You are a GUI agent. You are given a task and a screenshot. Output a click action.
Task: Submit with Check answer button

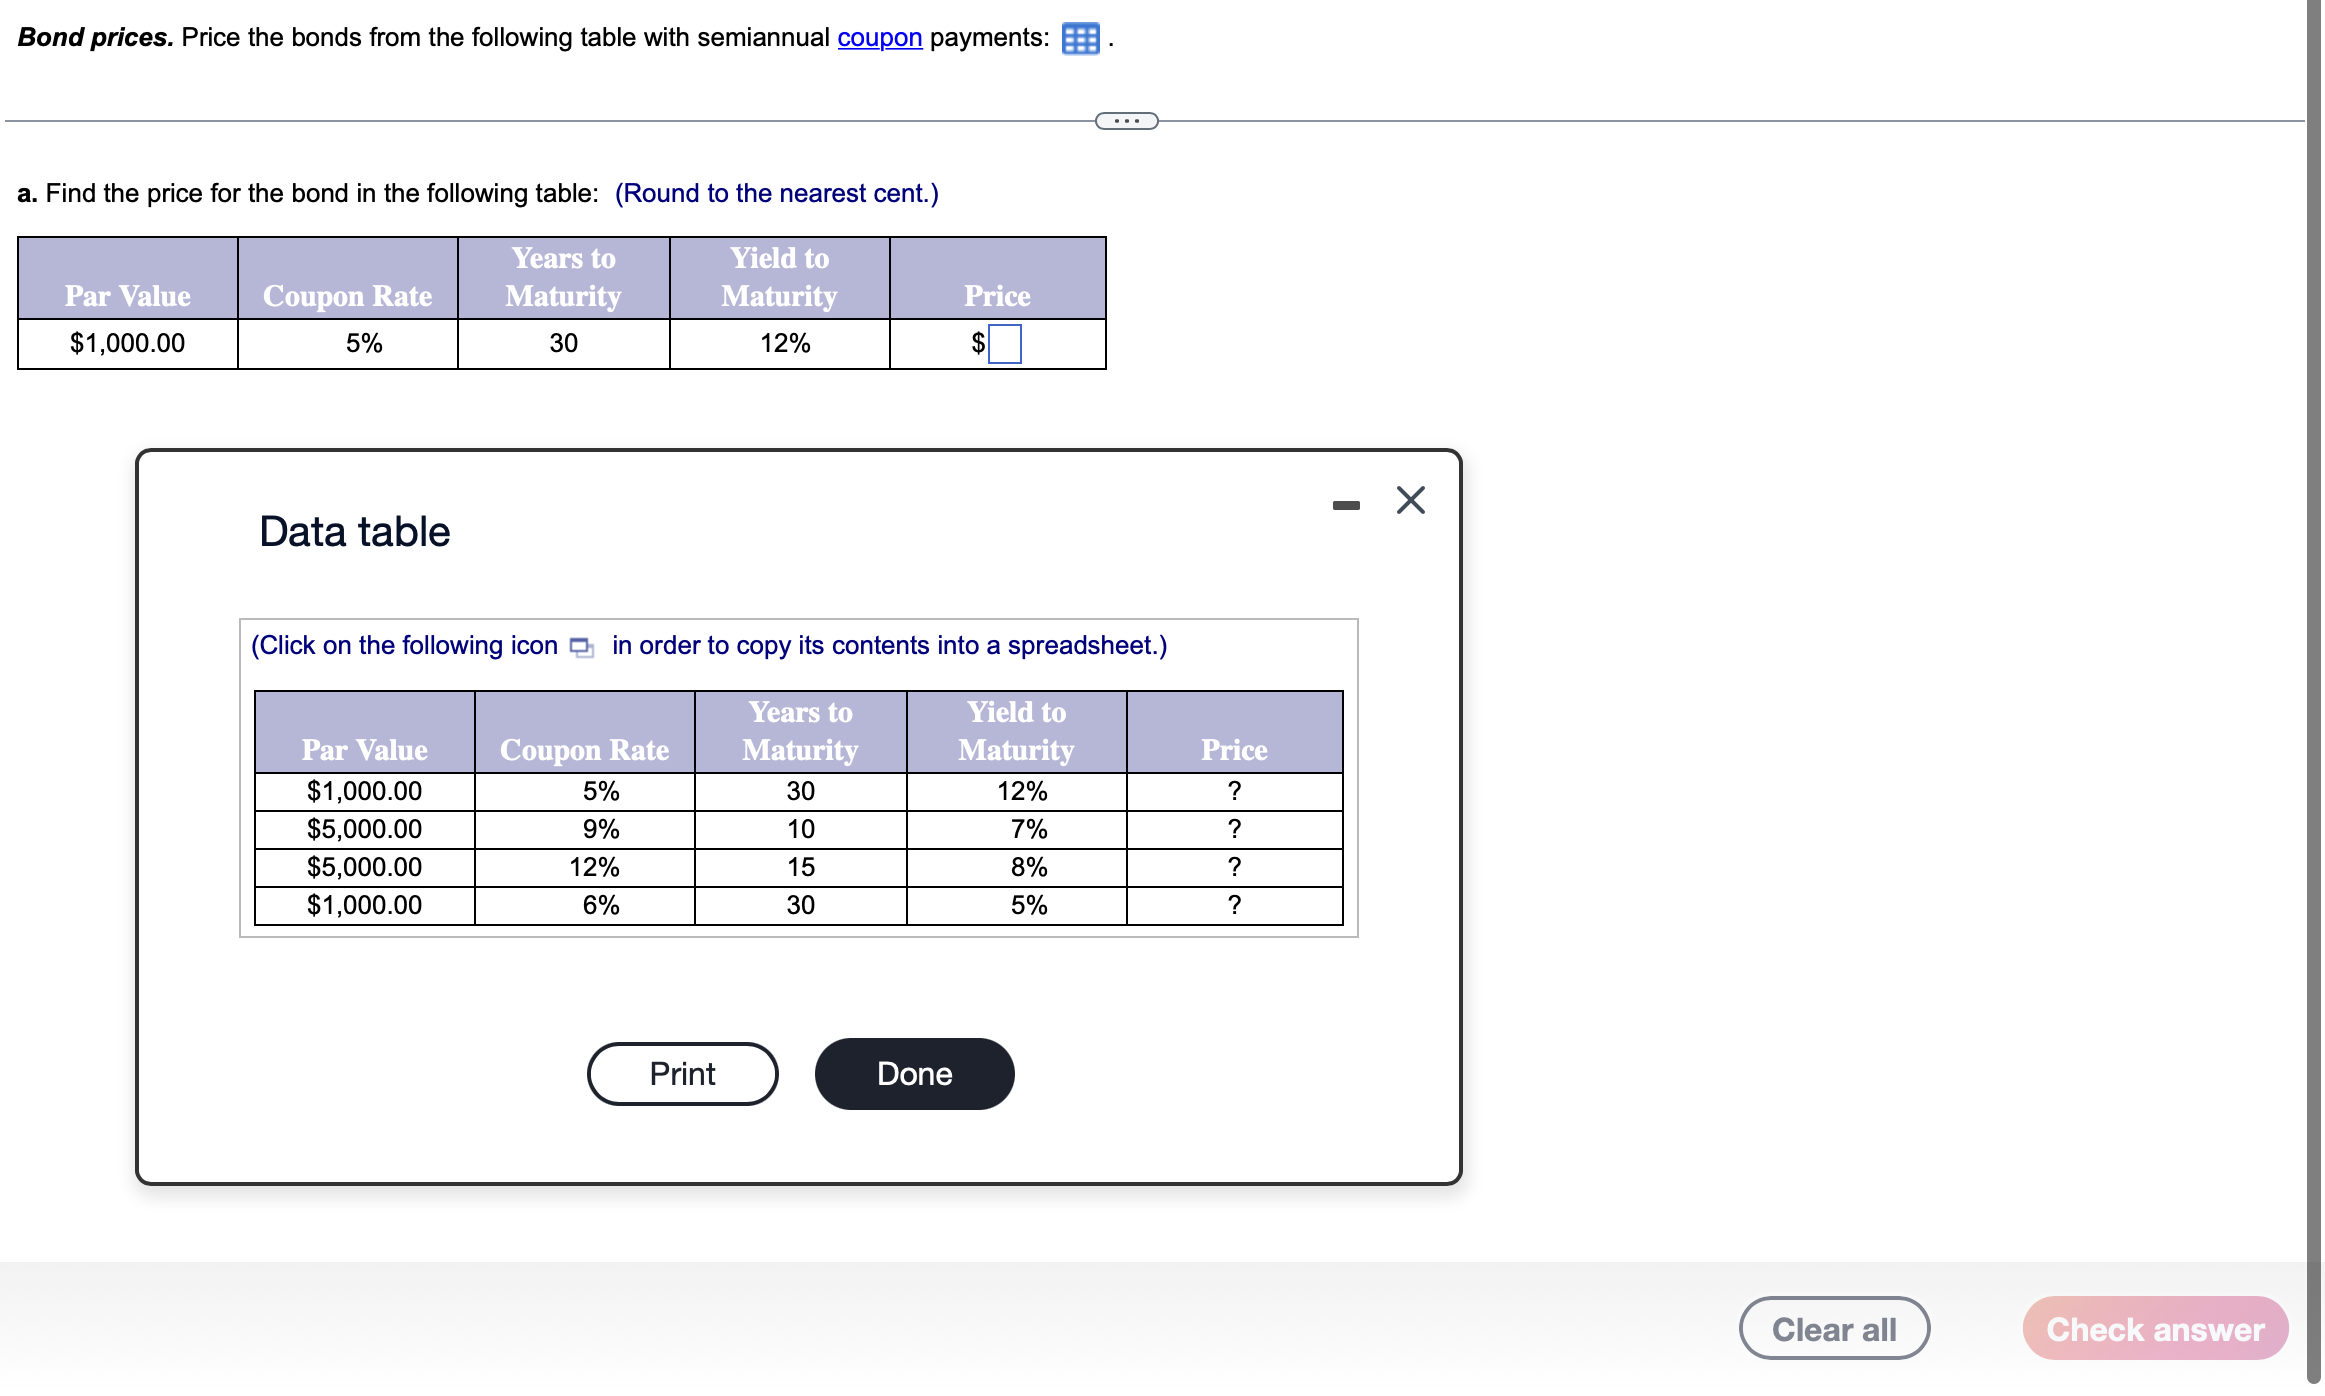click(x=2154, y=1328)
